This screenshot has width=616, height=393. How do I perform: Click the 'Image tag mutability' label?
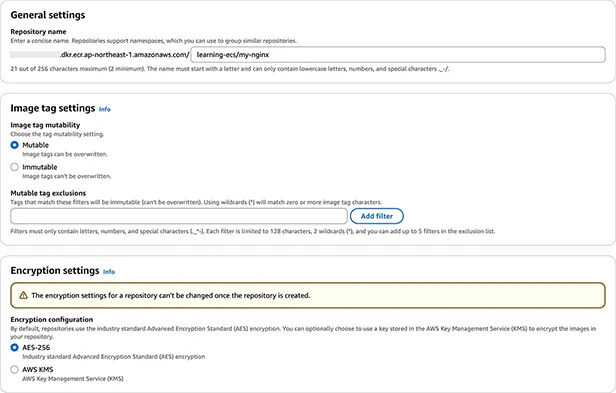tap(45, 125)
